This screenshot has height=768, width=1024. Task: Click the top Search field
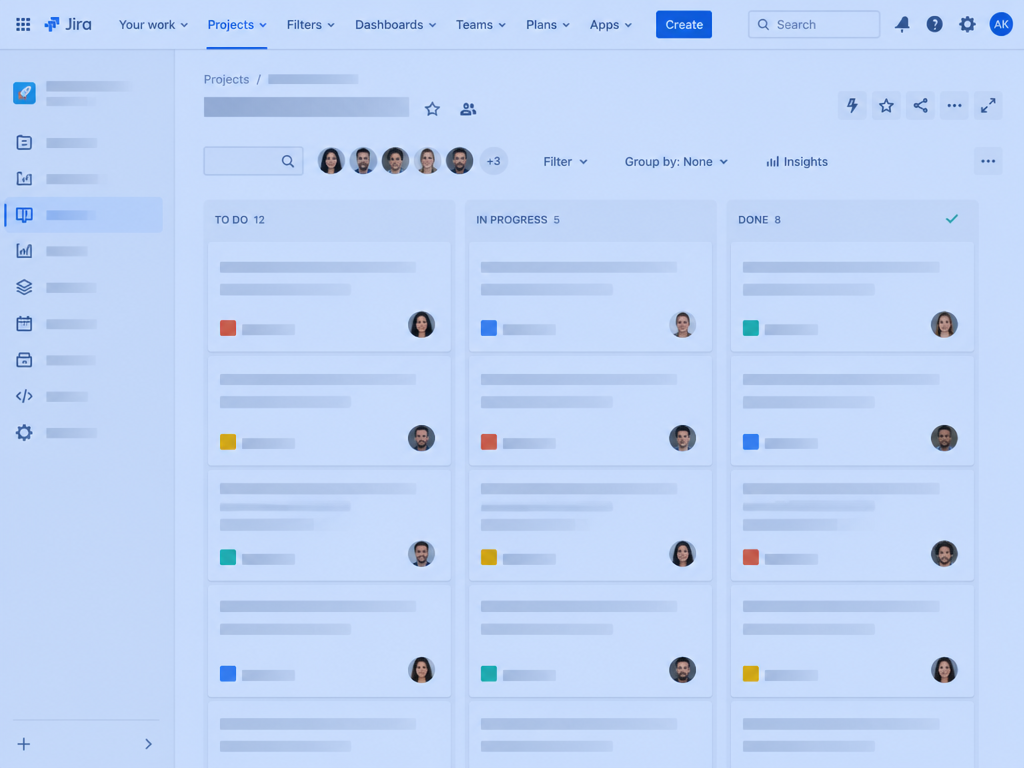click(814, 25)
